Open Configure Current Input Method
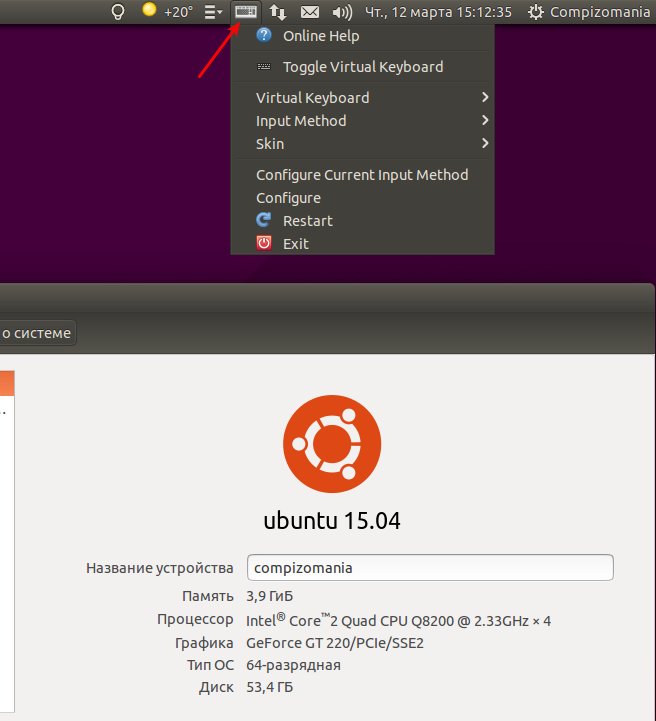The width and height of the screenshot is (656, 721). (x=362, y=175)
